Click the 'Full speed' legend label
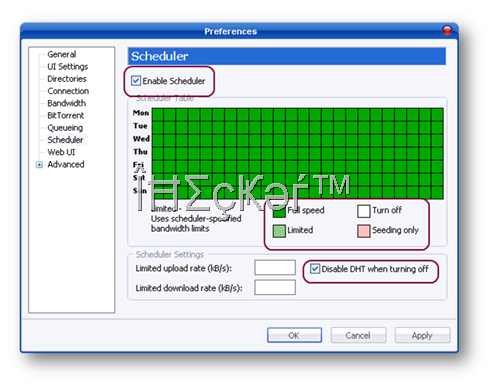The width and height of the screenshot is (497, 392). [306, 210]
